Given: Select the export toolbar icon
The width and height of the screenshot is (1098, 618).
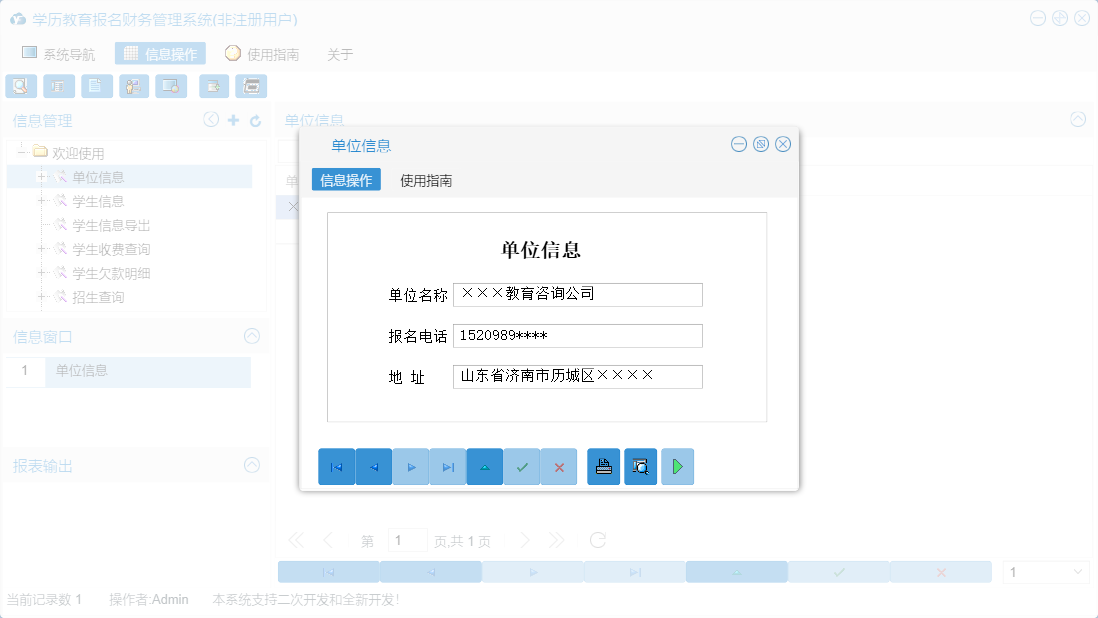Looking at the screenshot, I should [213, 86].
